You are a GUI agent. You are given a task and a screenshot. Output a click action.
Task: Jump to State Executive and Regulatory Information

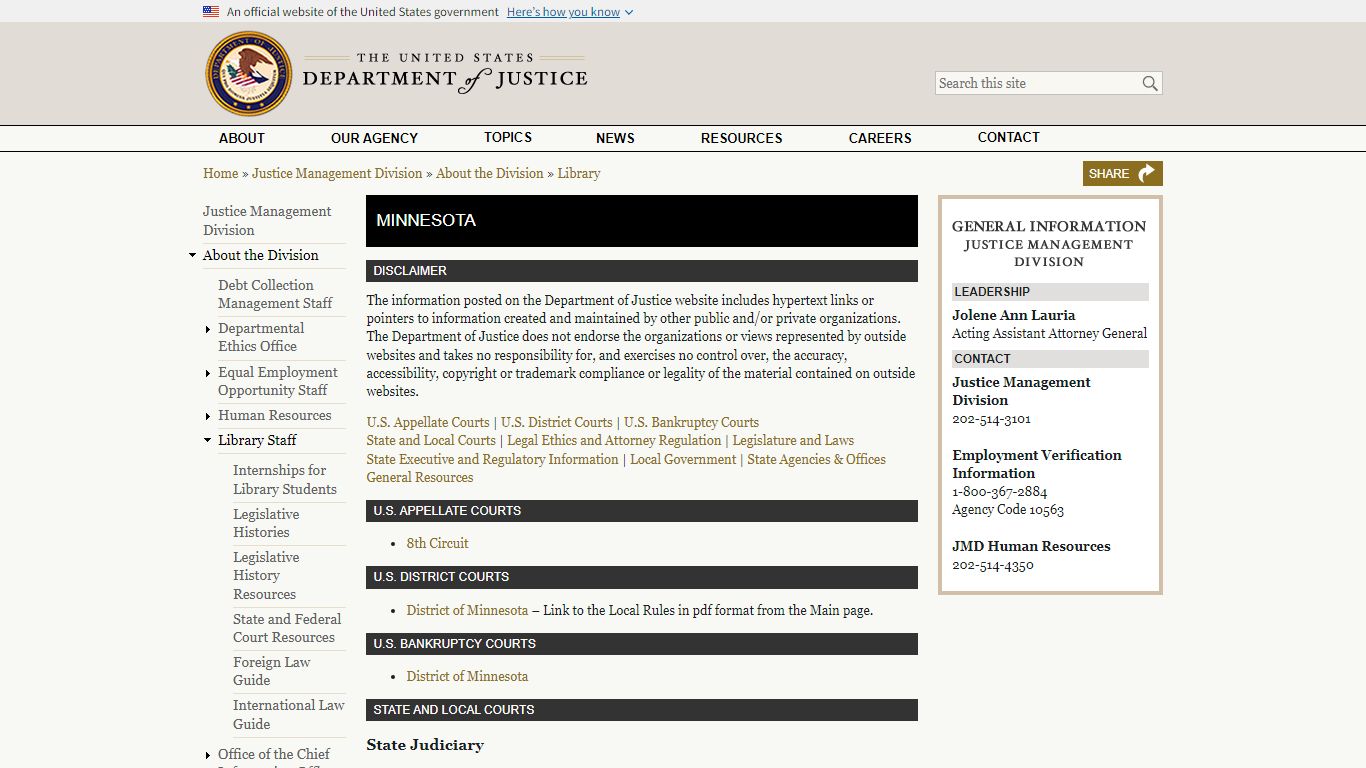click(492, 459)
